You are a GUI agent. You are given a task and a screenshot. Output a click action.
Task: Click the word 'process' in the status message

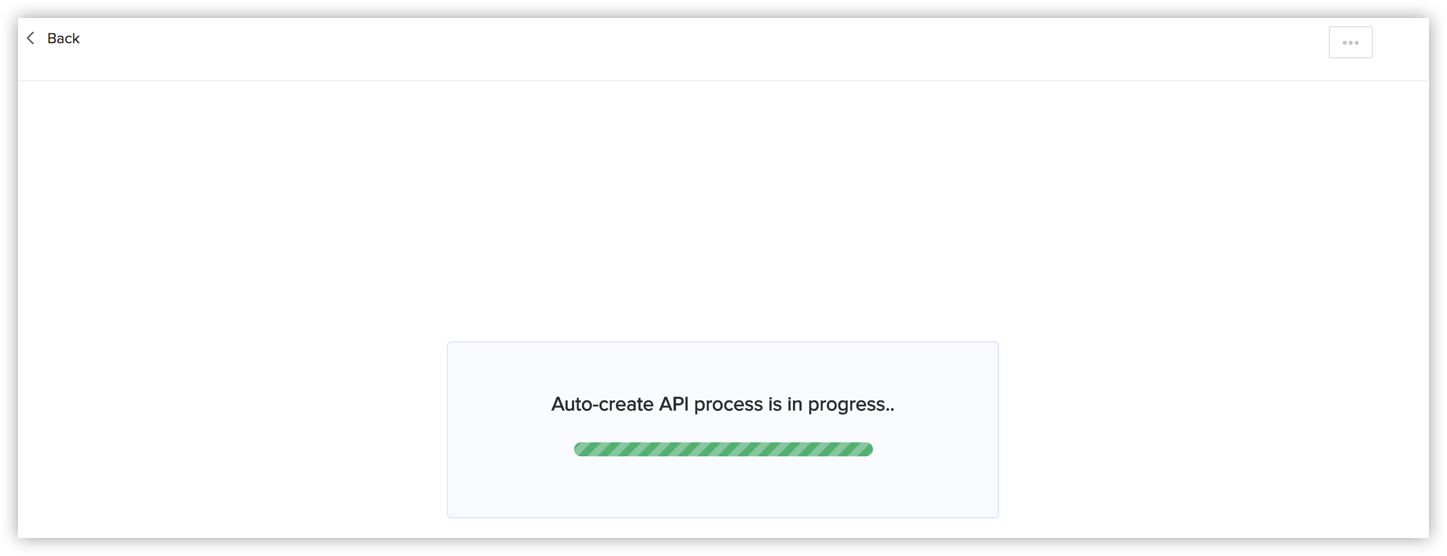[729, 404]
